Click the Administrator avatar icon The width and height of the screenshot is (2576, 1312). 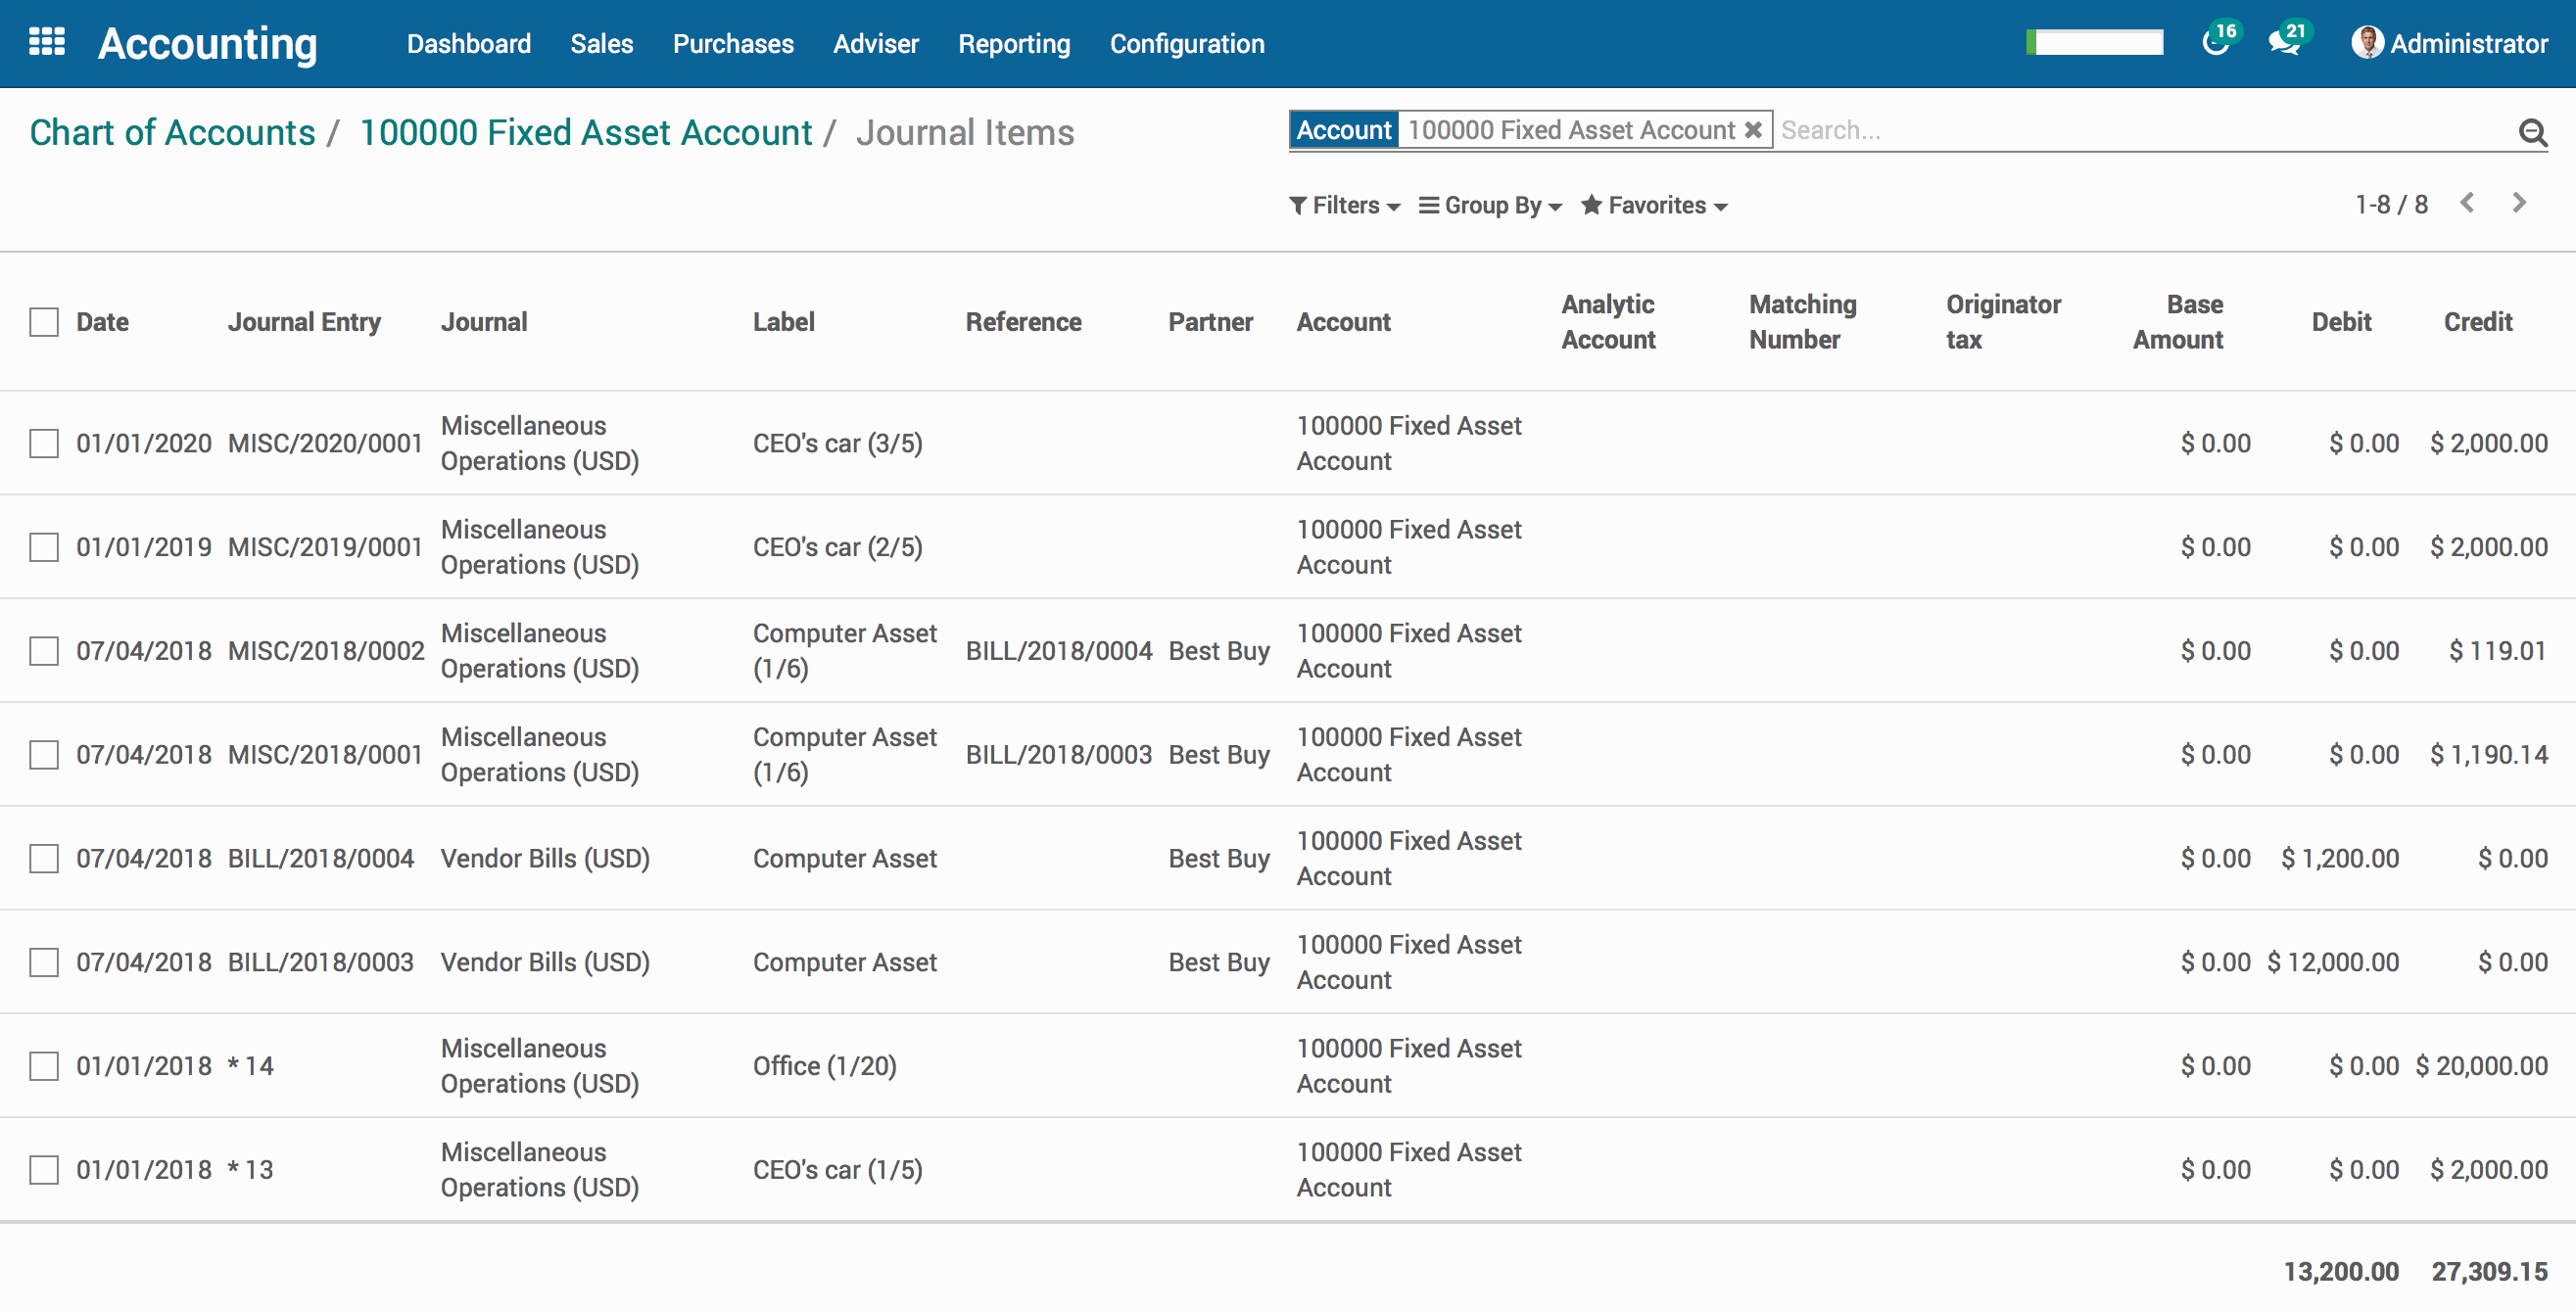tap(2366, 43)
